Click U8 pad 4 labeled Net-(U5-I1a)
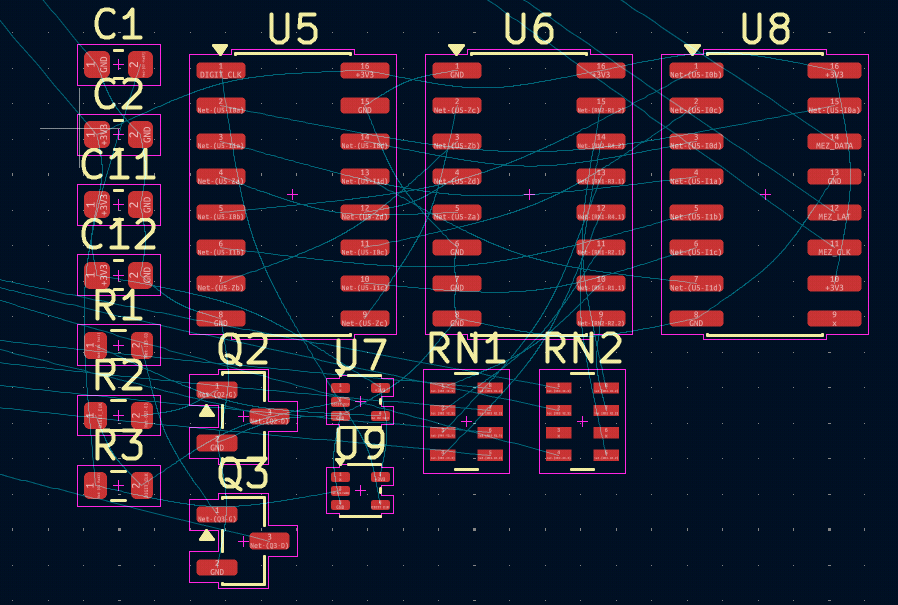This screenshot has width=898, height=605. [696, 177]
